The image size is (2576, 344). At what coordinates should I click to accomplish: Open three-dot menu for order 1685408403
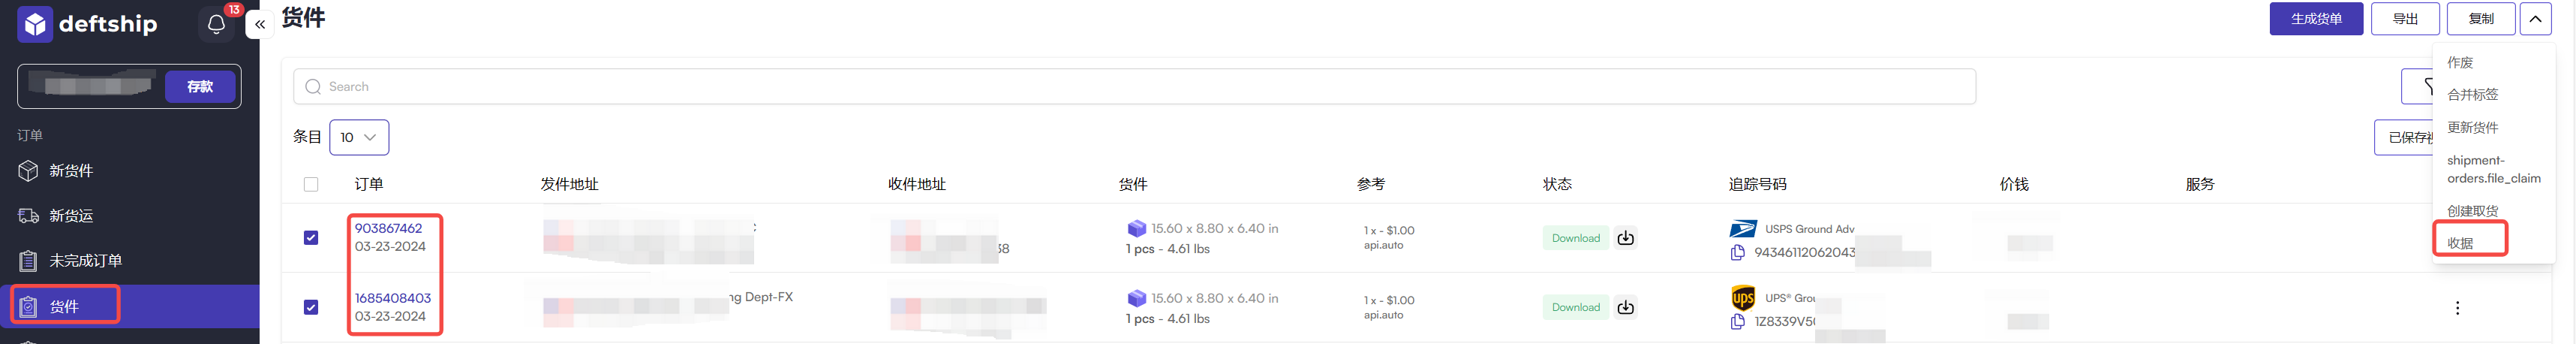tap(2457, 308)
